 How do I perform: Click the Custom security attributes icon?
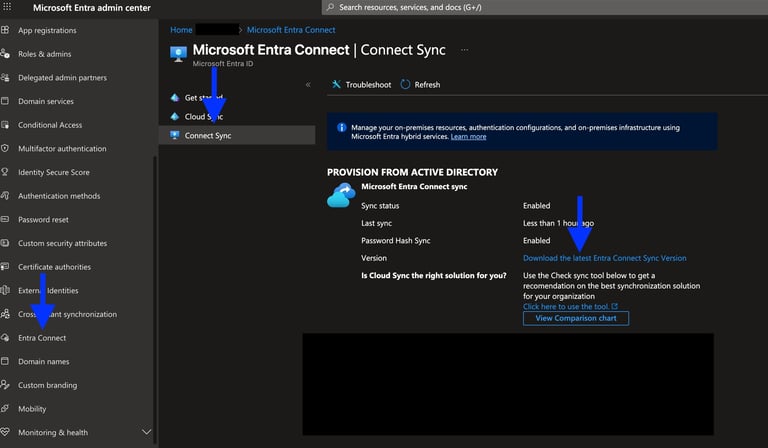(5, 243)
